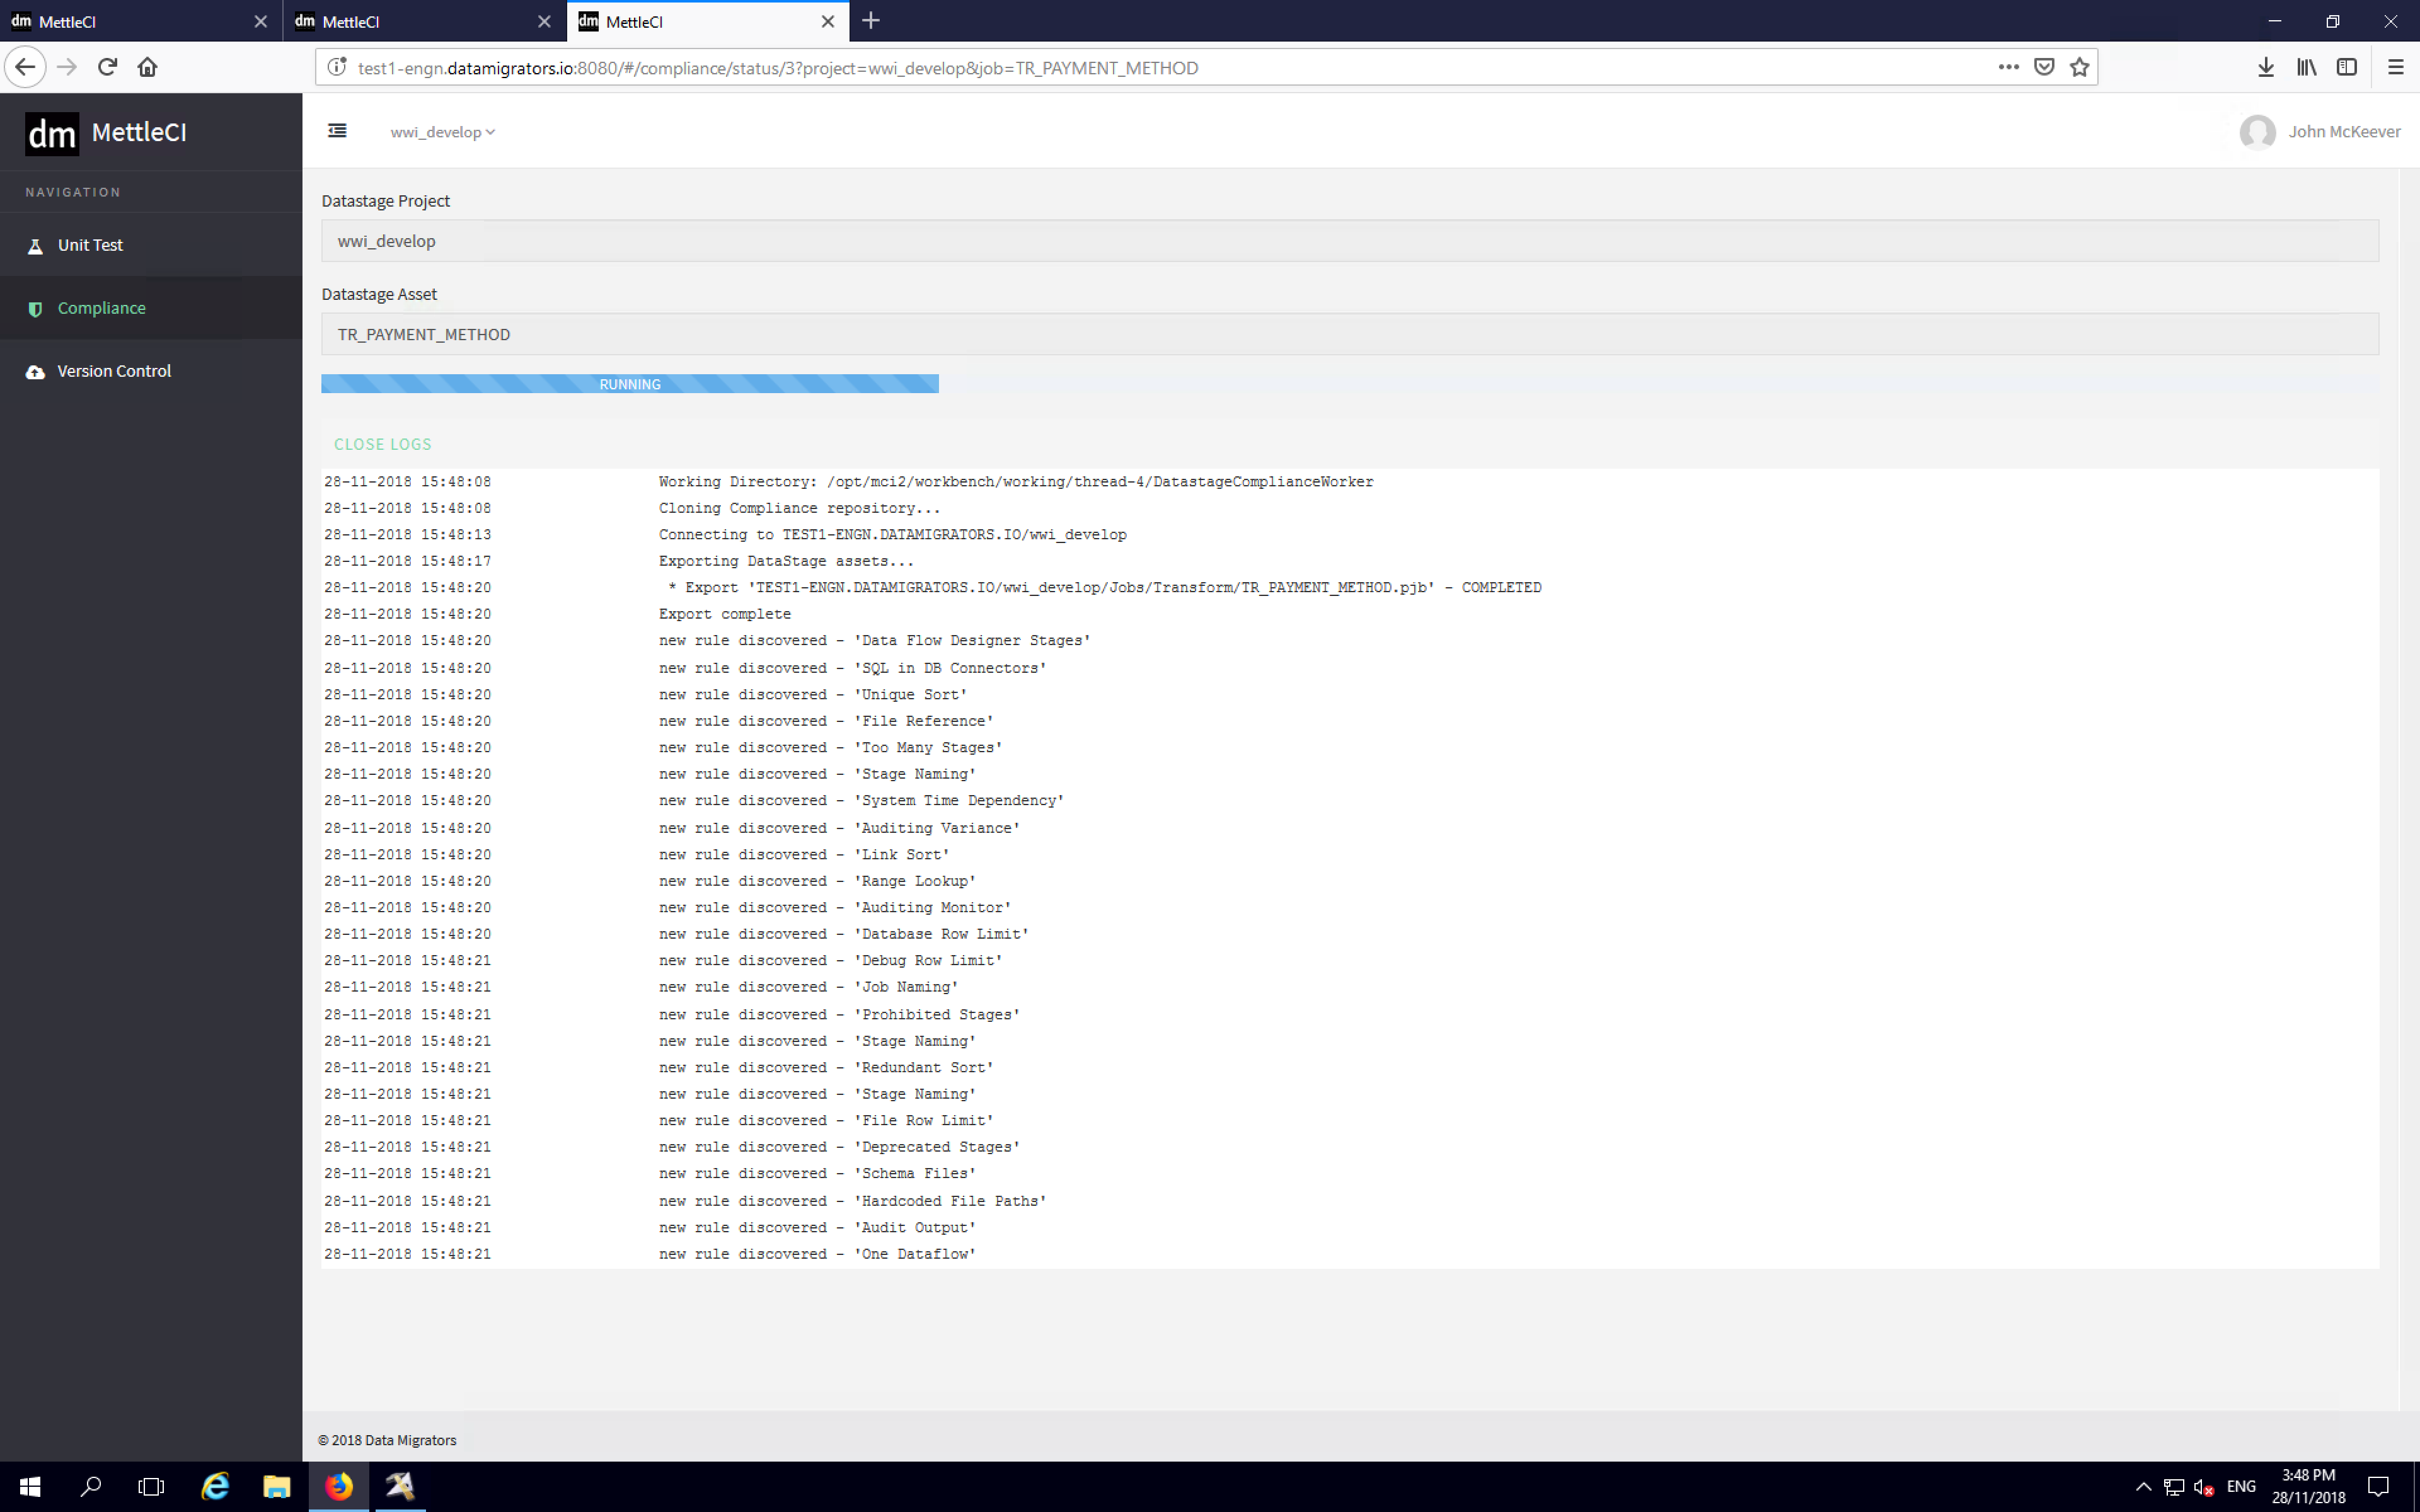
Task: Open Version Control in sidebar
Action: tap(113, 371)
